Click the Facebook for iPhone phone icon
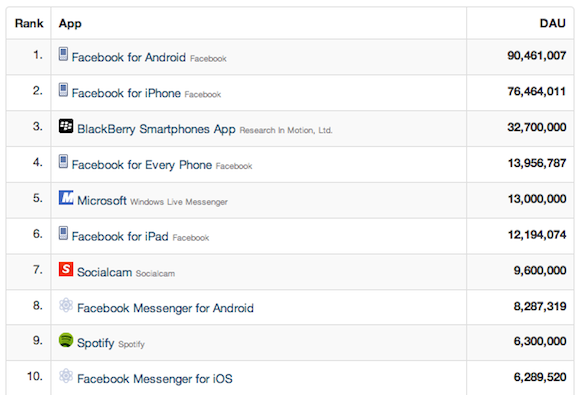This screenshot has width=580, height=395. (63, 90)
